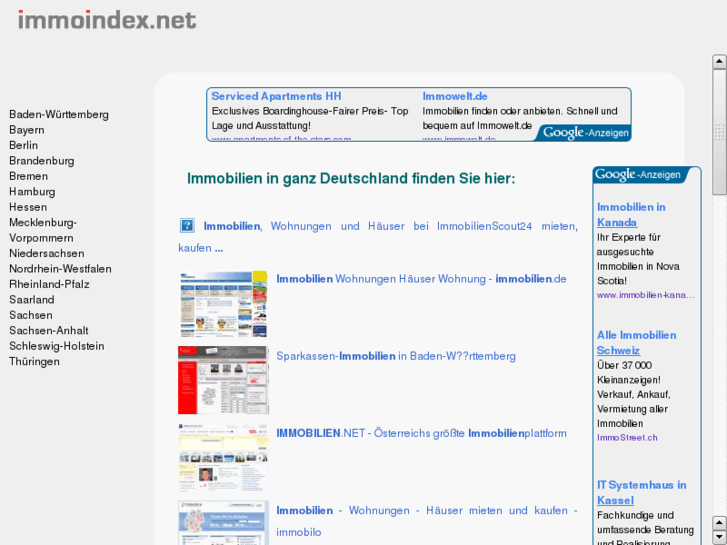Image resolution: width=727 pixels, height=545 pixels.
Task: Open Sparkassen-Immobilien in Baden-Württemberg link
Action: (396, 356)
